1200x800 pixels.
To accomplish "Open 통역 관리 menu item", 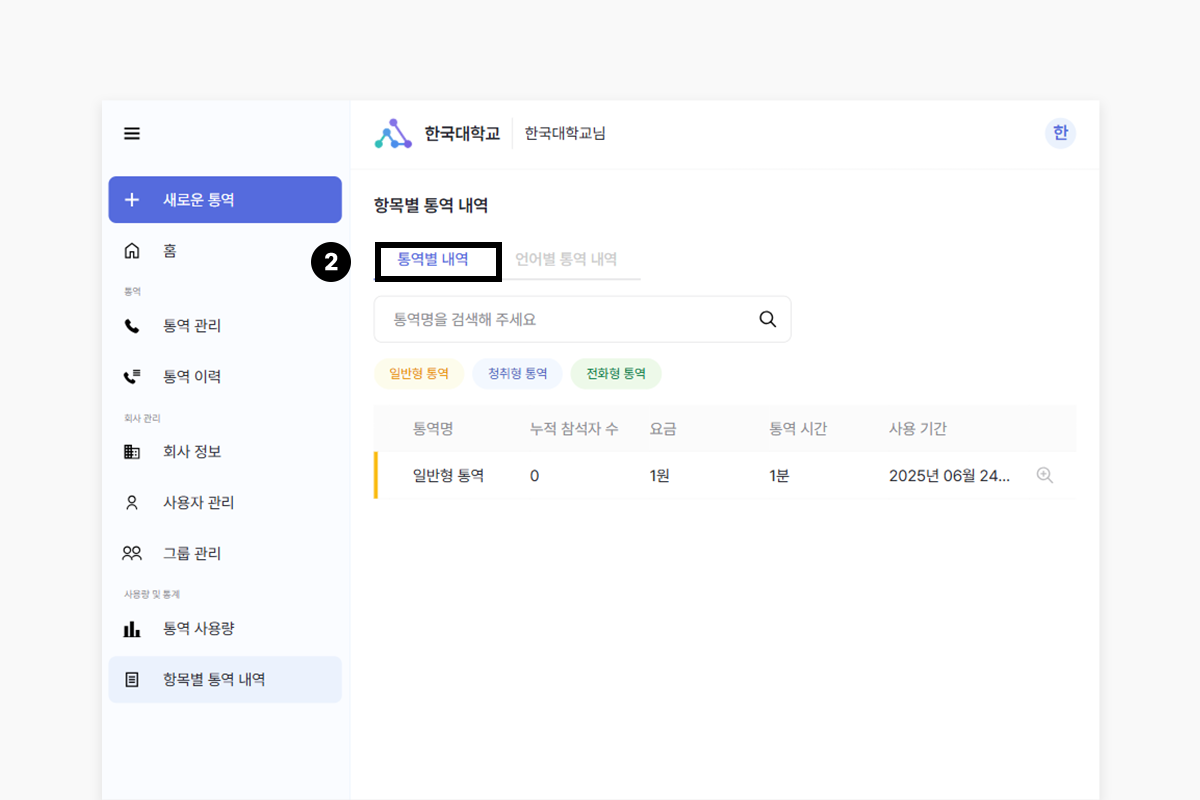I will click(225, 326).
